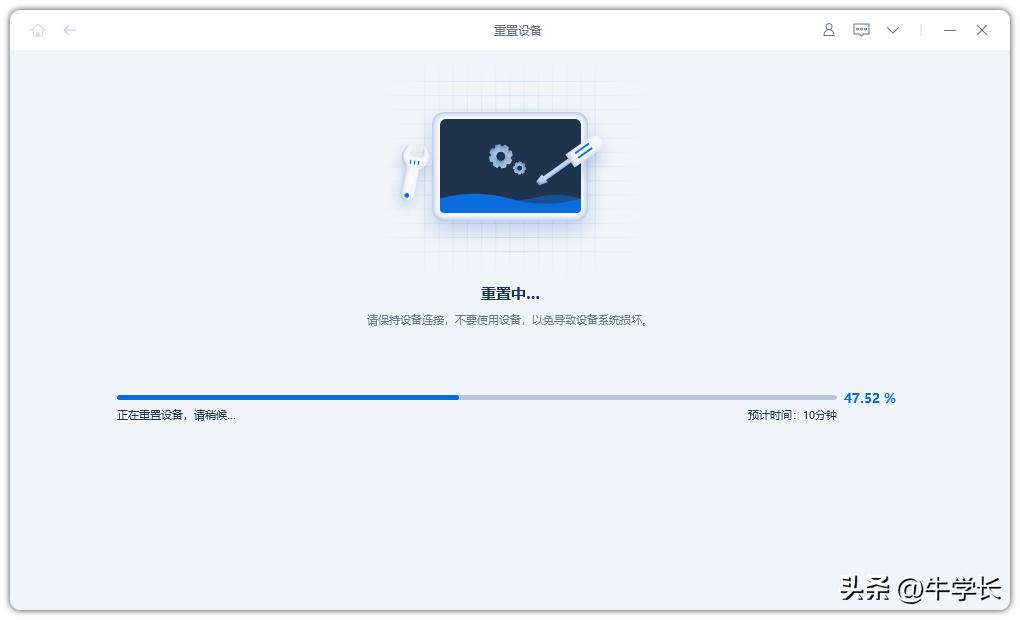Open the user account icon
Image resolution: width=1020 pixels, height=620 pixels.
[x=828, y=30]
